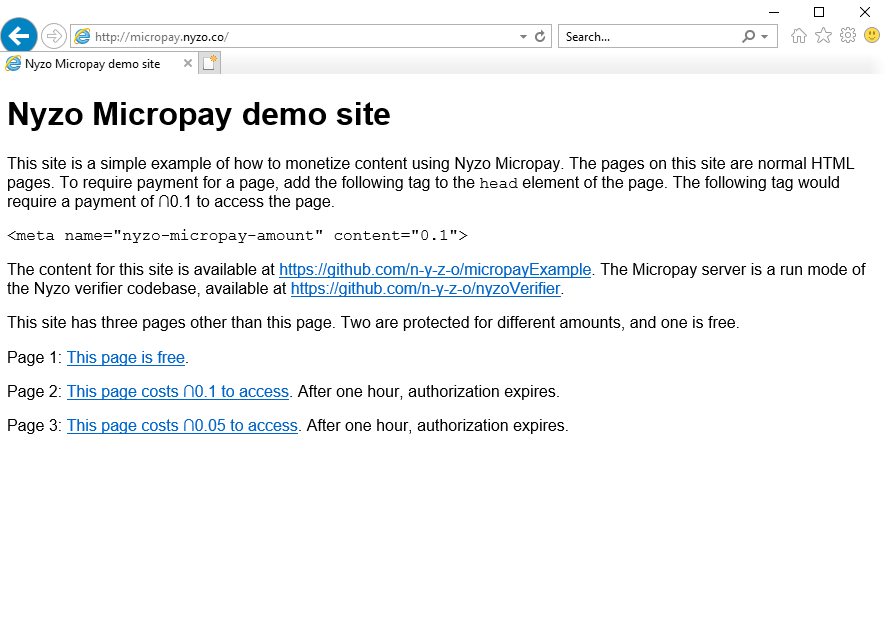Click the Internet Explorer icon in the address bar
This screenshot has height=628, width=887.
coord(83,36)
